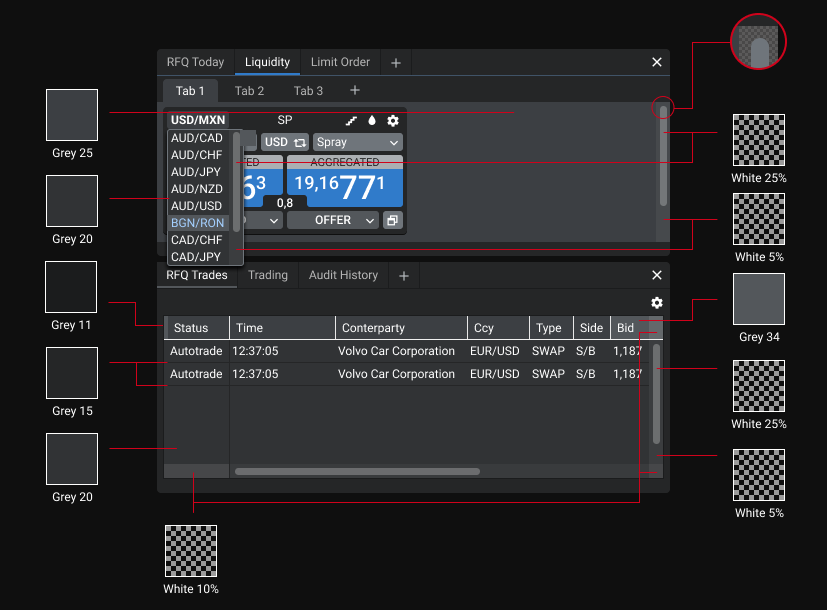This screenshot has height=610, width=827.
Task: Open the USD/MXN tile settings gear
Action: (x=392, y=121)
